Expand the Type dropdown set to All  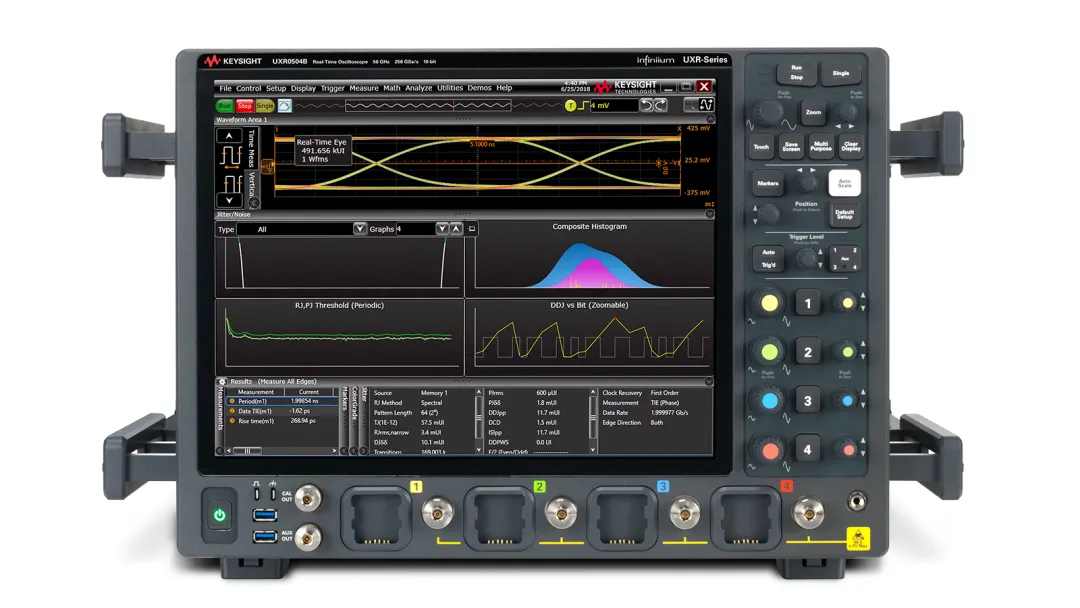(x=360, y=229)
